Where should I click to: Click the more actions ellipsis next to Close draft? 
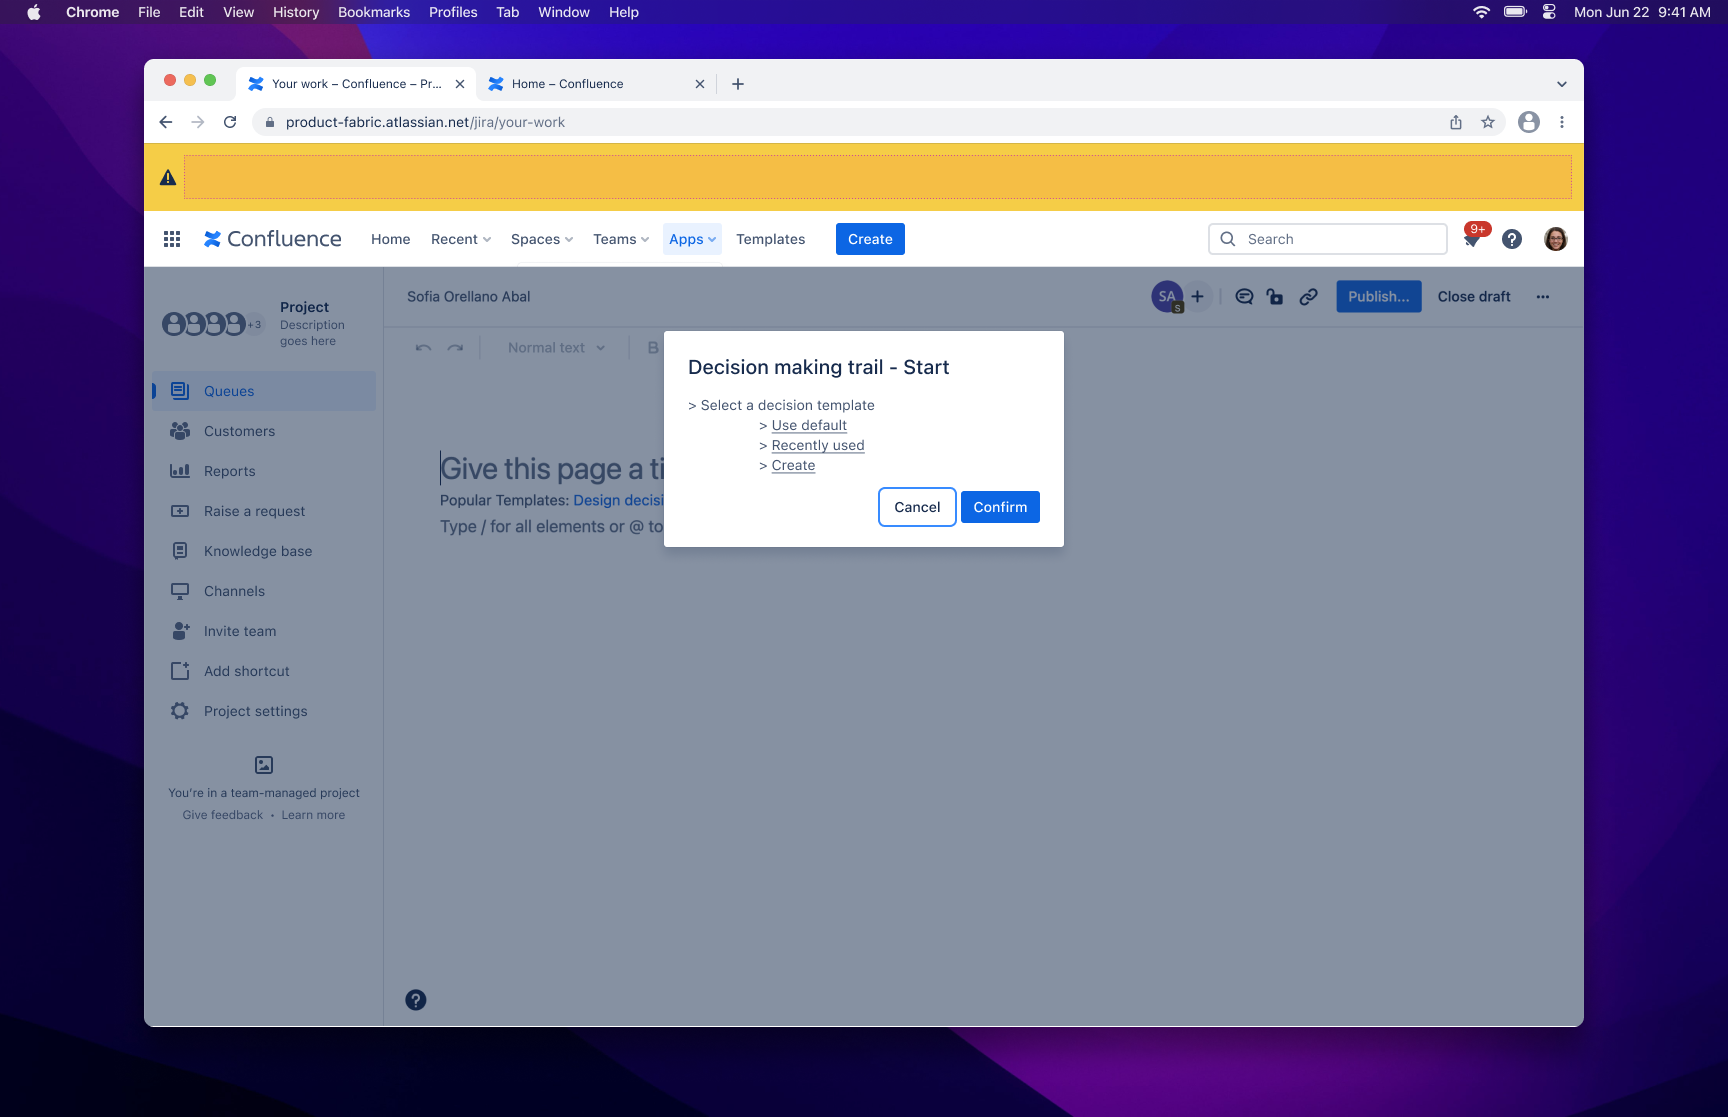point(1543,297)
